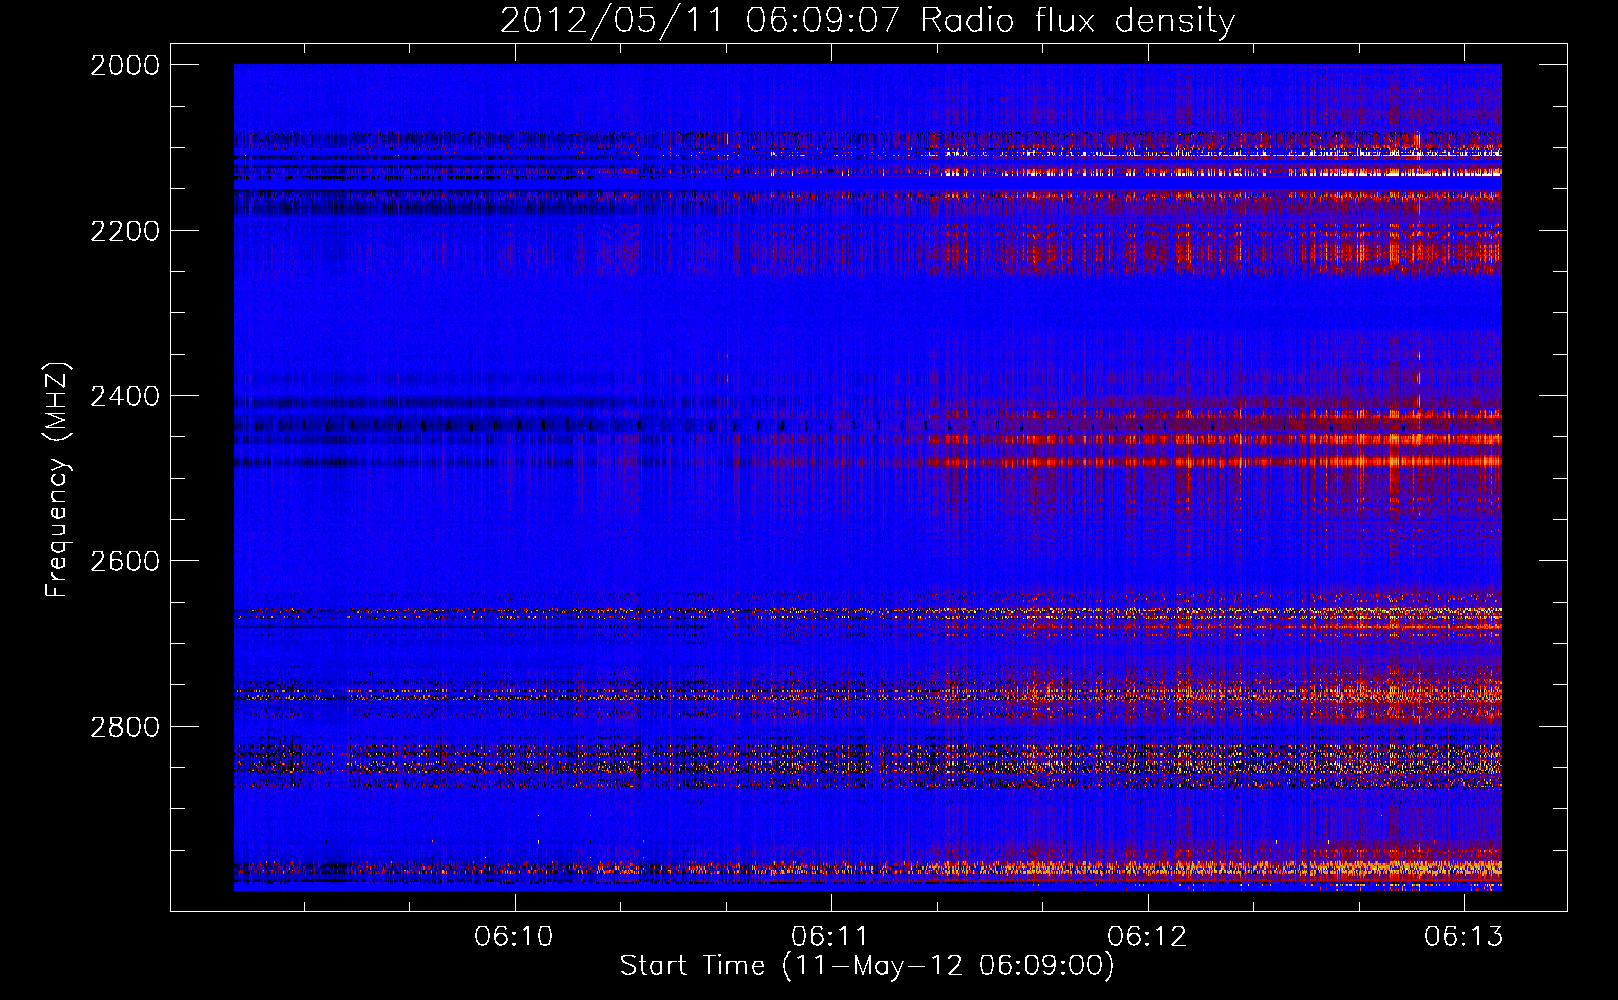Click the 06:13 time tick label

(1463, 936)
